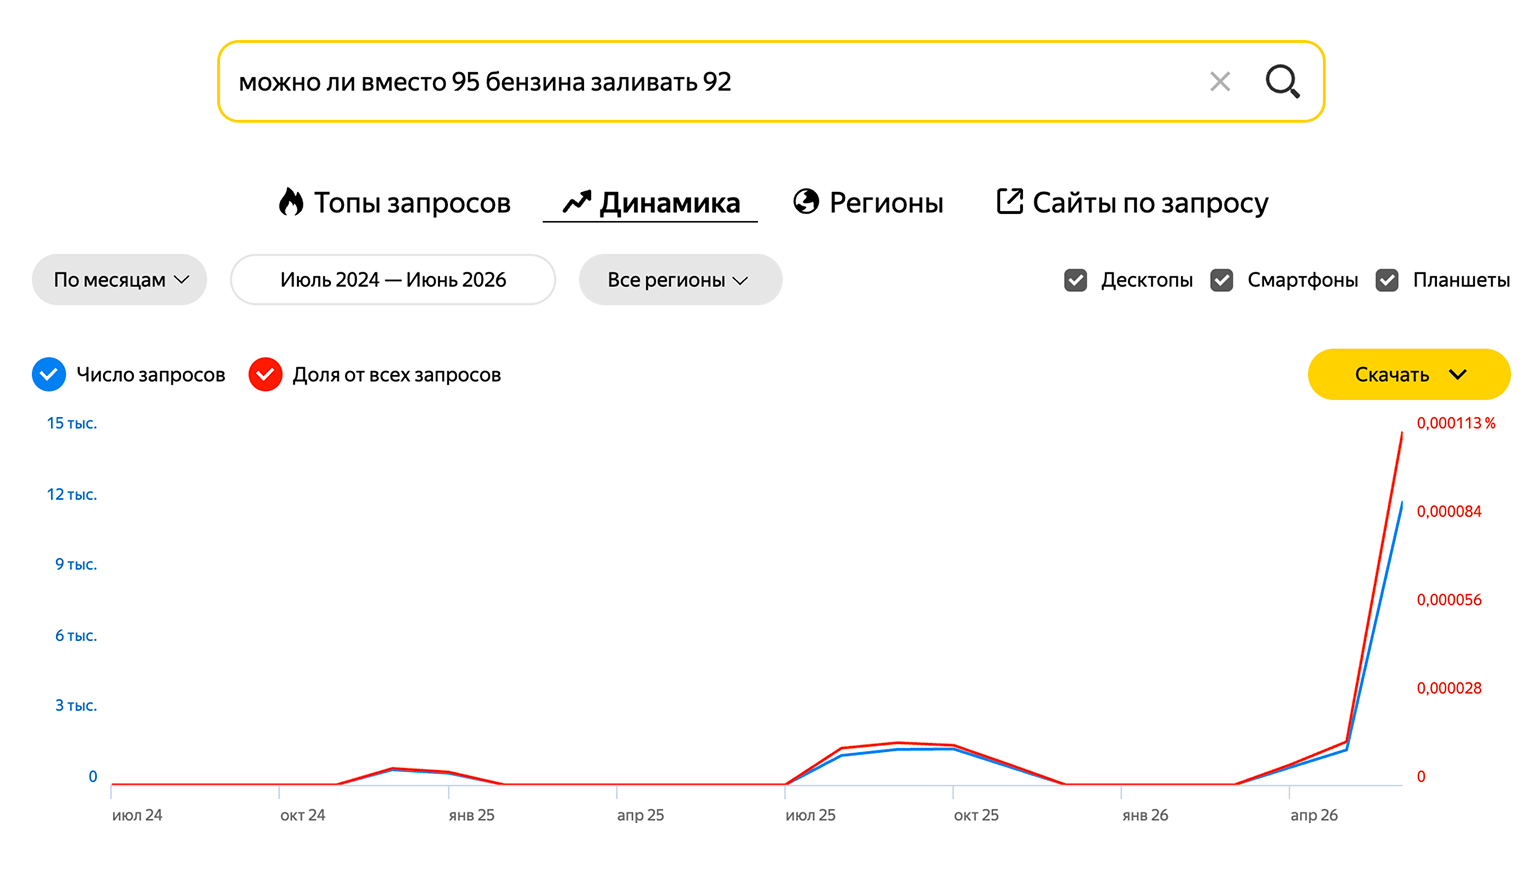Click the flame icon for top queries

coord(291,202)
